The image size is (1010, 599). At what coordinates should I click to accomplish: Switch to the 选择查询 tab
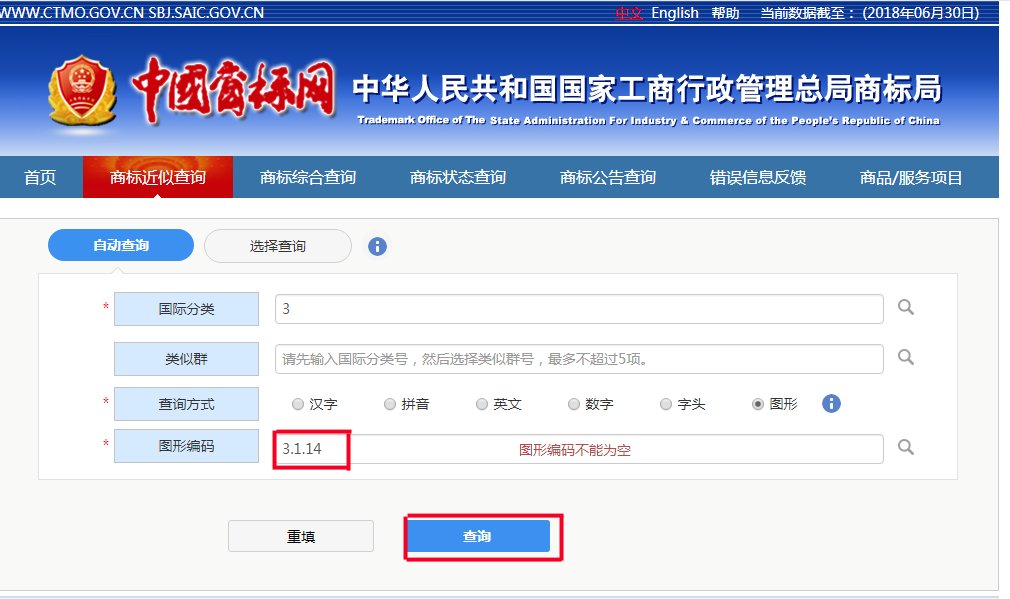click(x=277, y=245)
